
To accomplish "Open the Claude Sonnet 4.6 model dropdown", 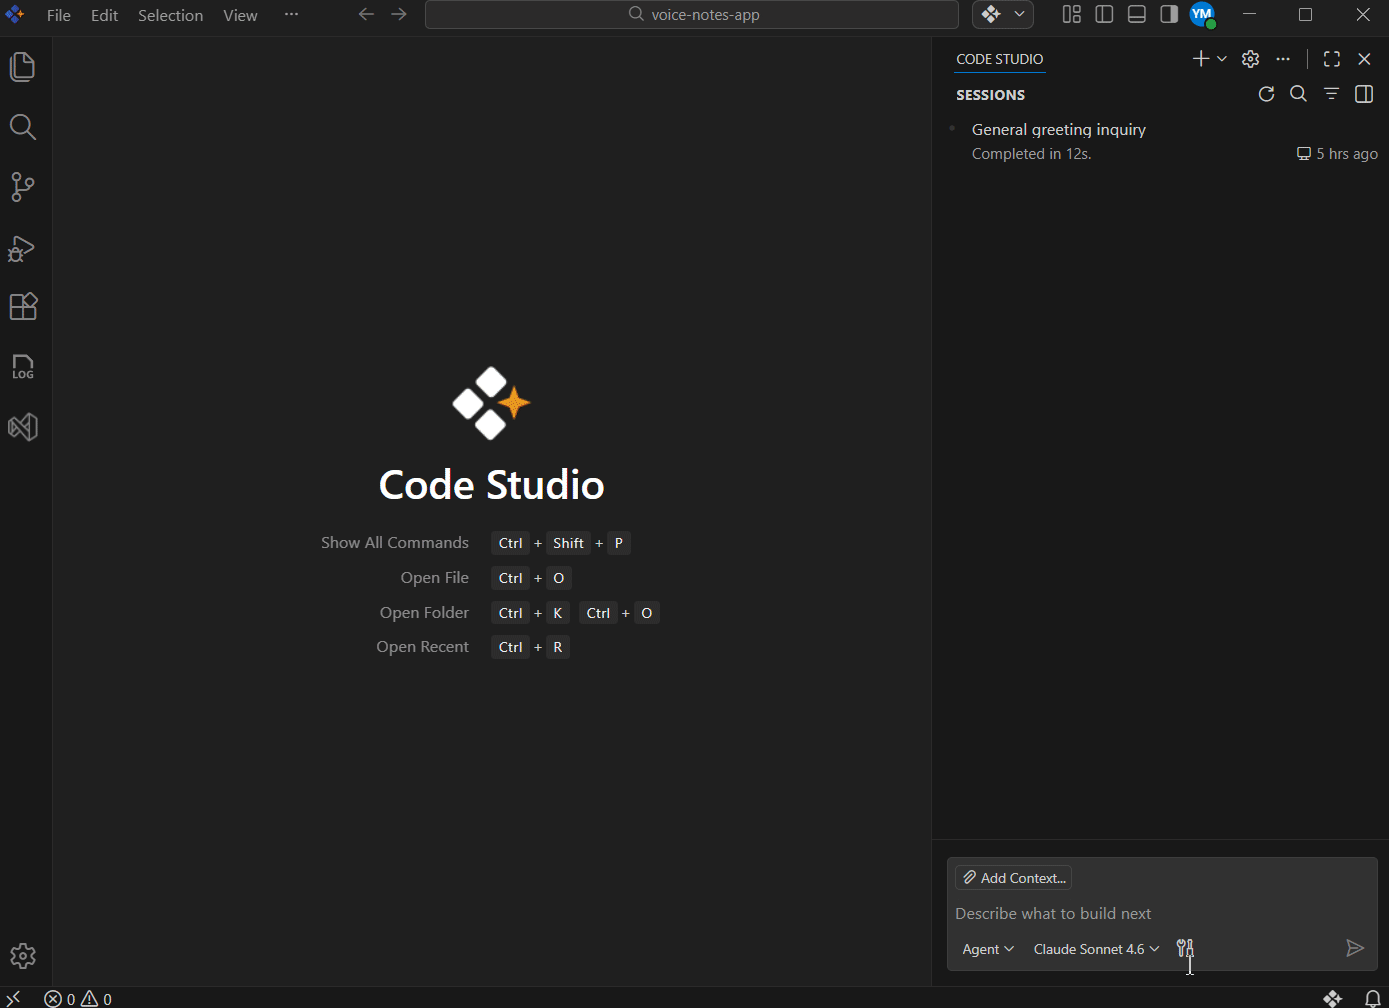I will point(1096,949).
